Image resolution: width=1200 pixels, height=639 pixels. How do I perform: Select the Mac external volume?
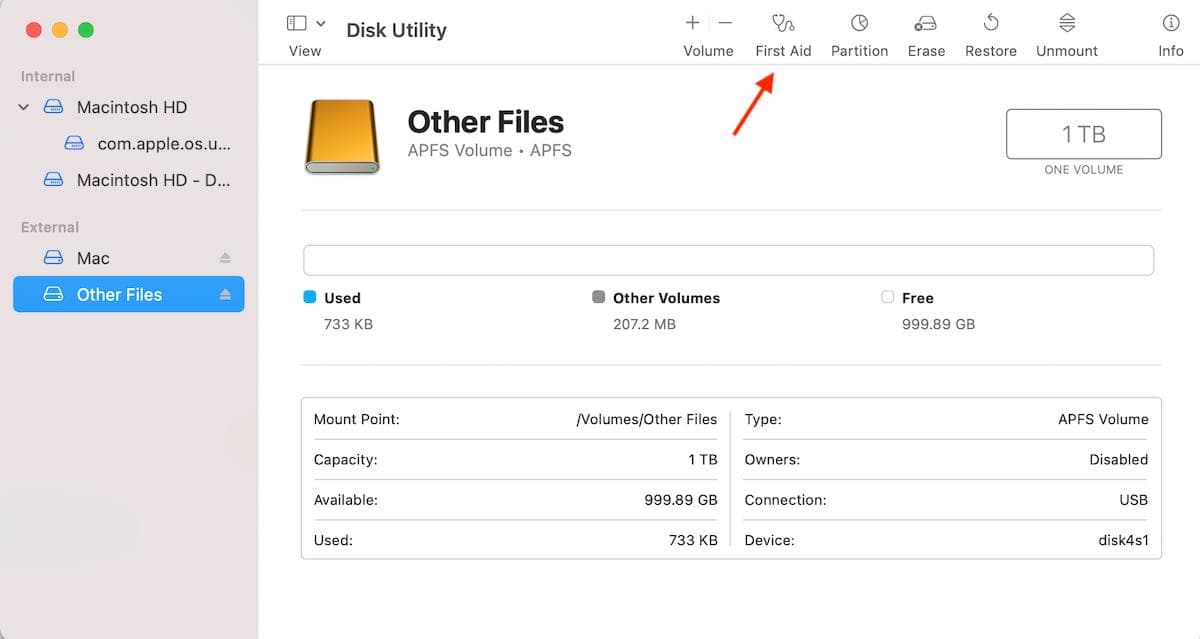(127, 258)
